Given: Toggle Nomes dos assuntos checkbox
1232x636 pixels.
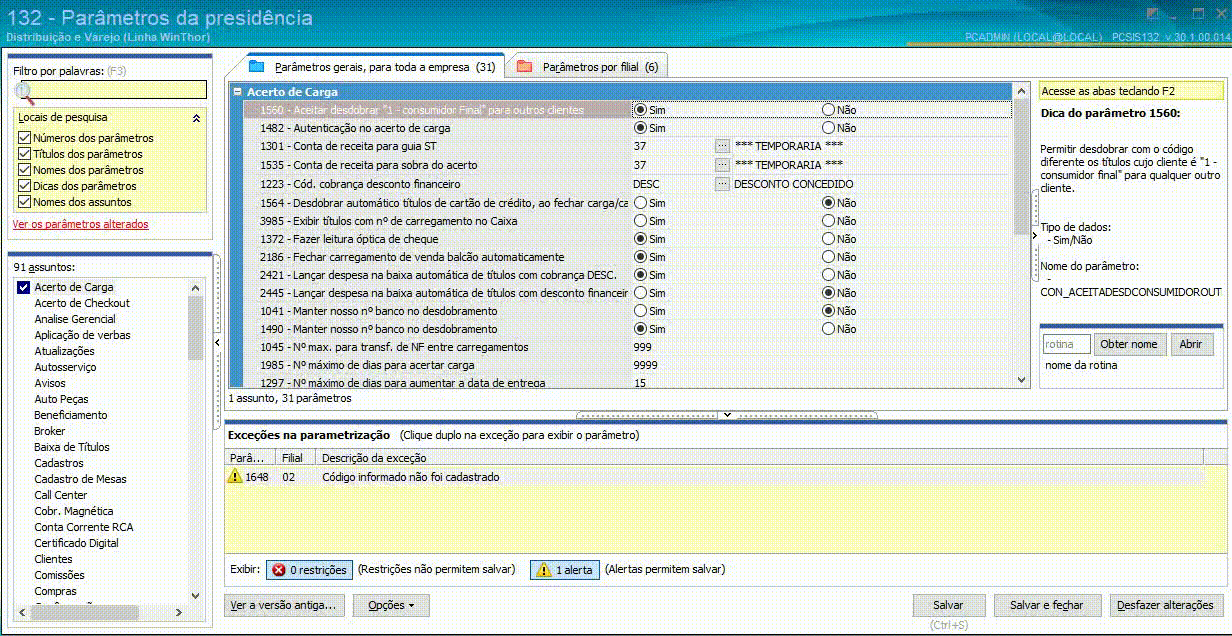Looking at the screenshot, I should click(x=24, y=202).
